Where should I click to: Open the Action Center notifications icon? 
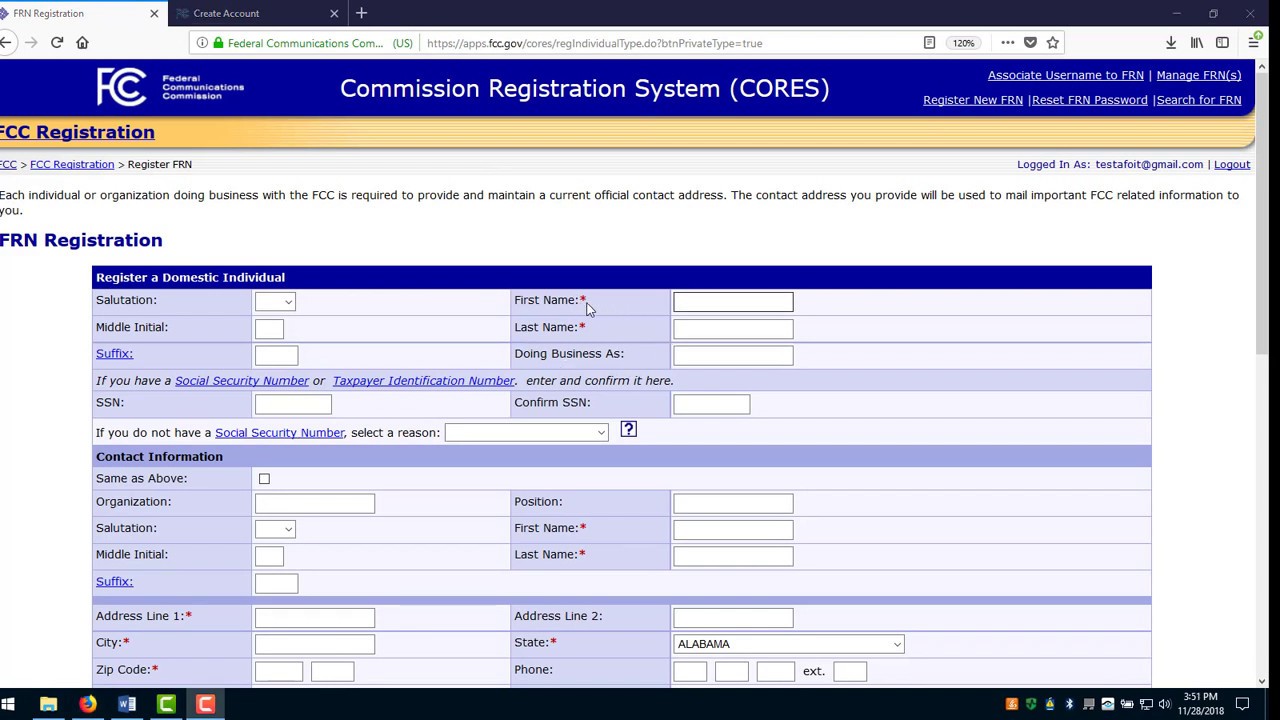1243,705
